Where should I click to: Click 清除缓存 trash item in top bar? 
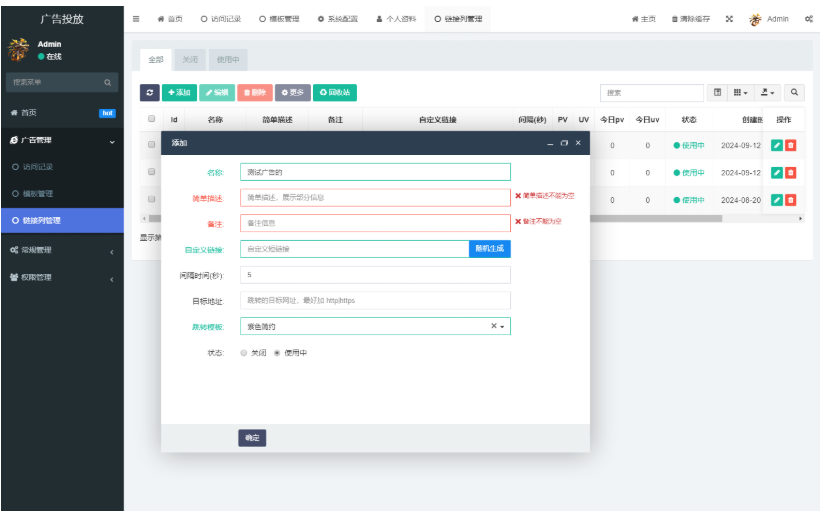coord(691,19)
